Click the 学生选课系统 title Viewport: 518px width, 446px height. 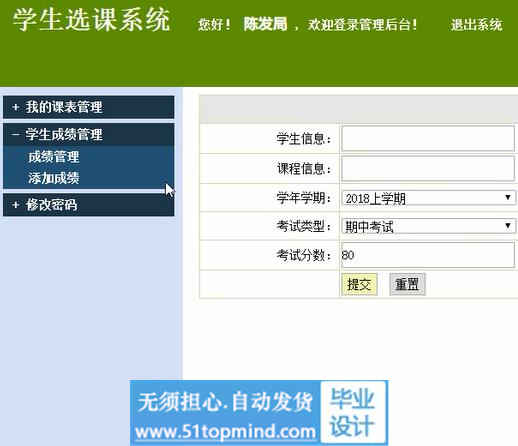[x=92, y=20]
